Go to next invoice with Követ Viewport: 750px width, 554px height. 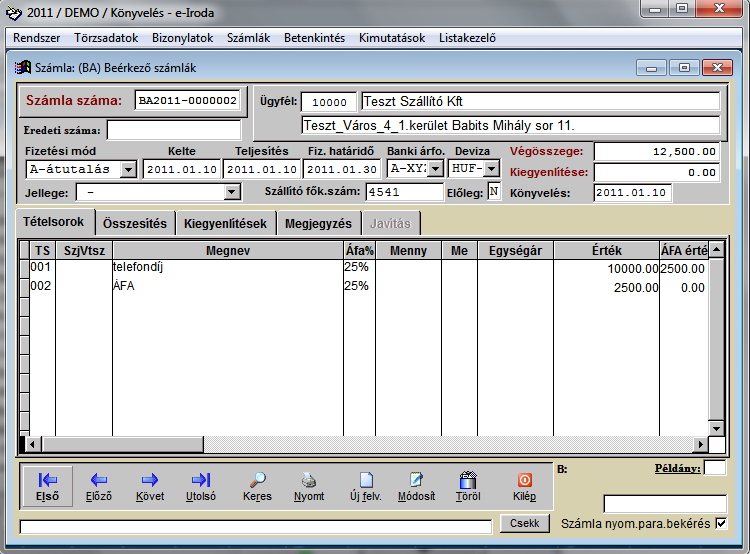pyautogui.click(x=149, y=485)
